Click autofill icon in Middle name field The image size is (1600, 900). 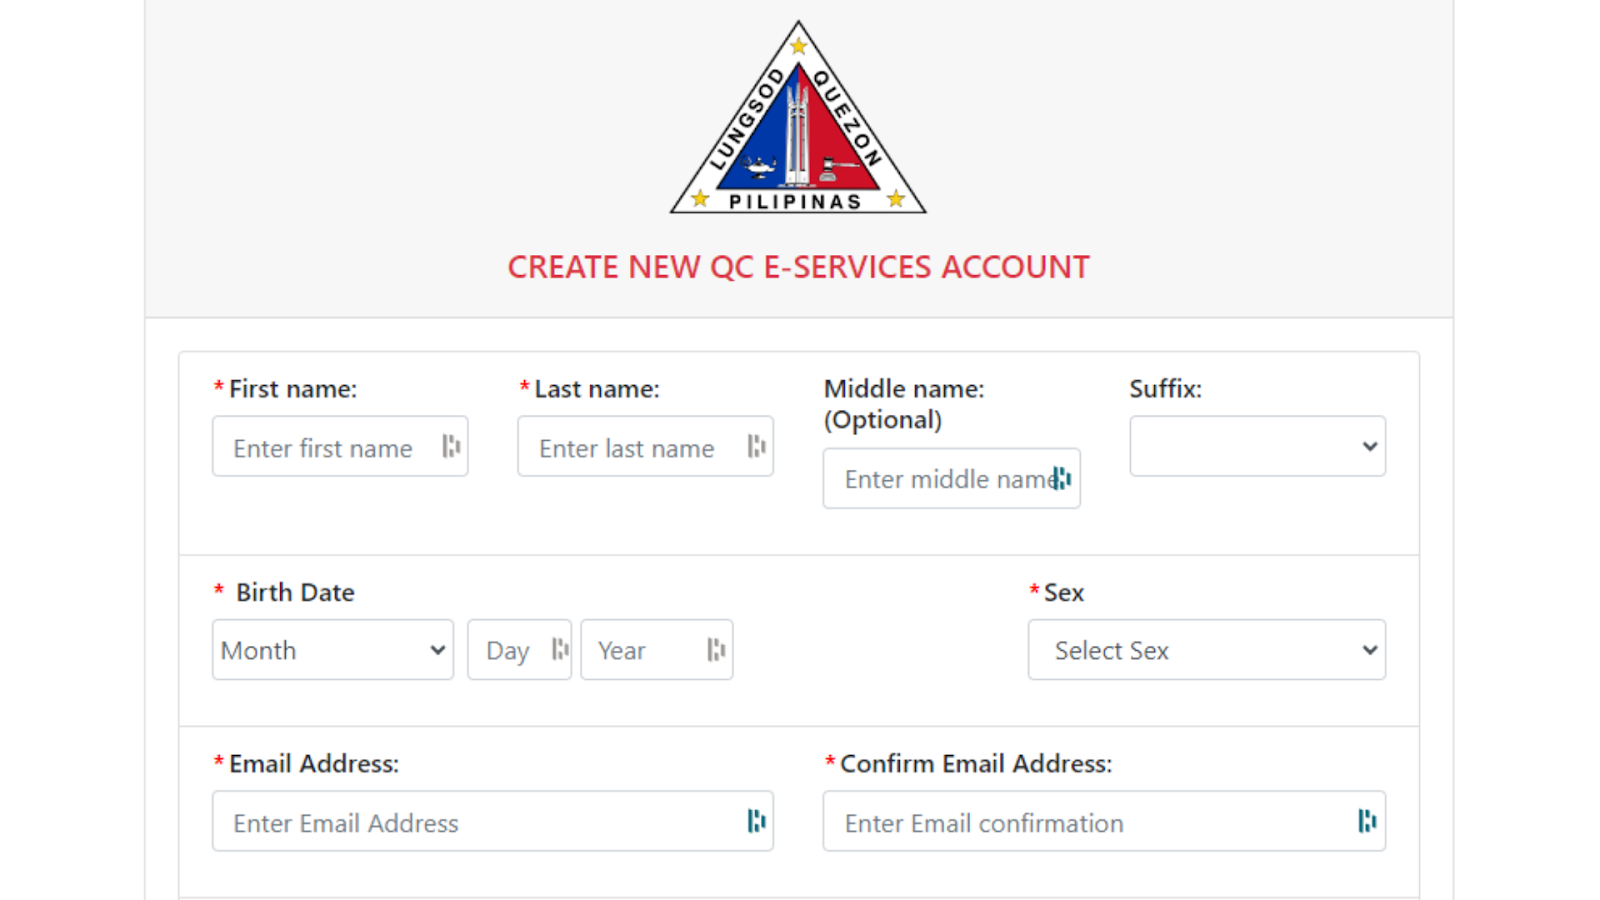[1062, 478]
